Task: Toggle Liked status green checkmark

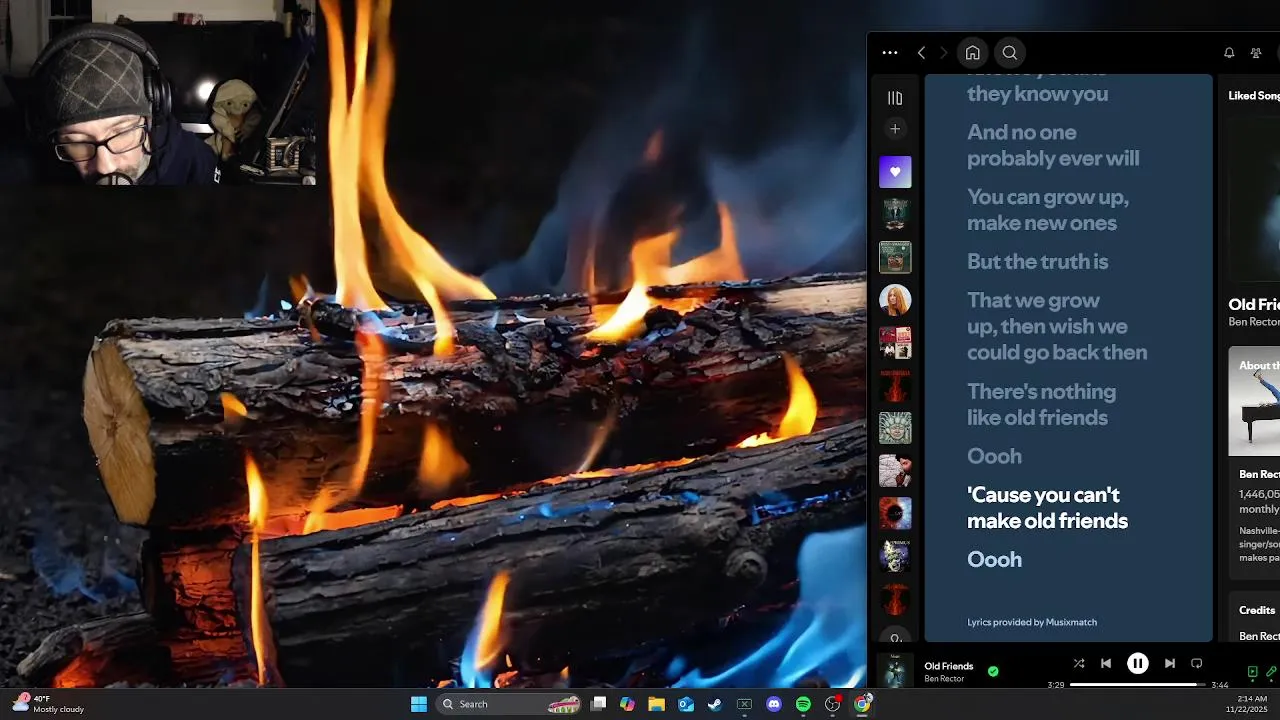Action: 993,672
